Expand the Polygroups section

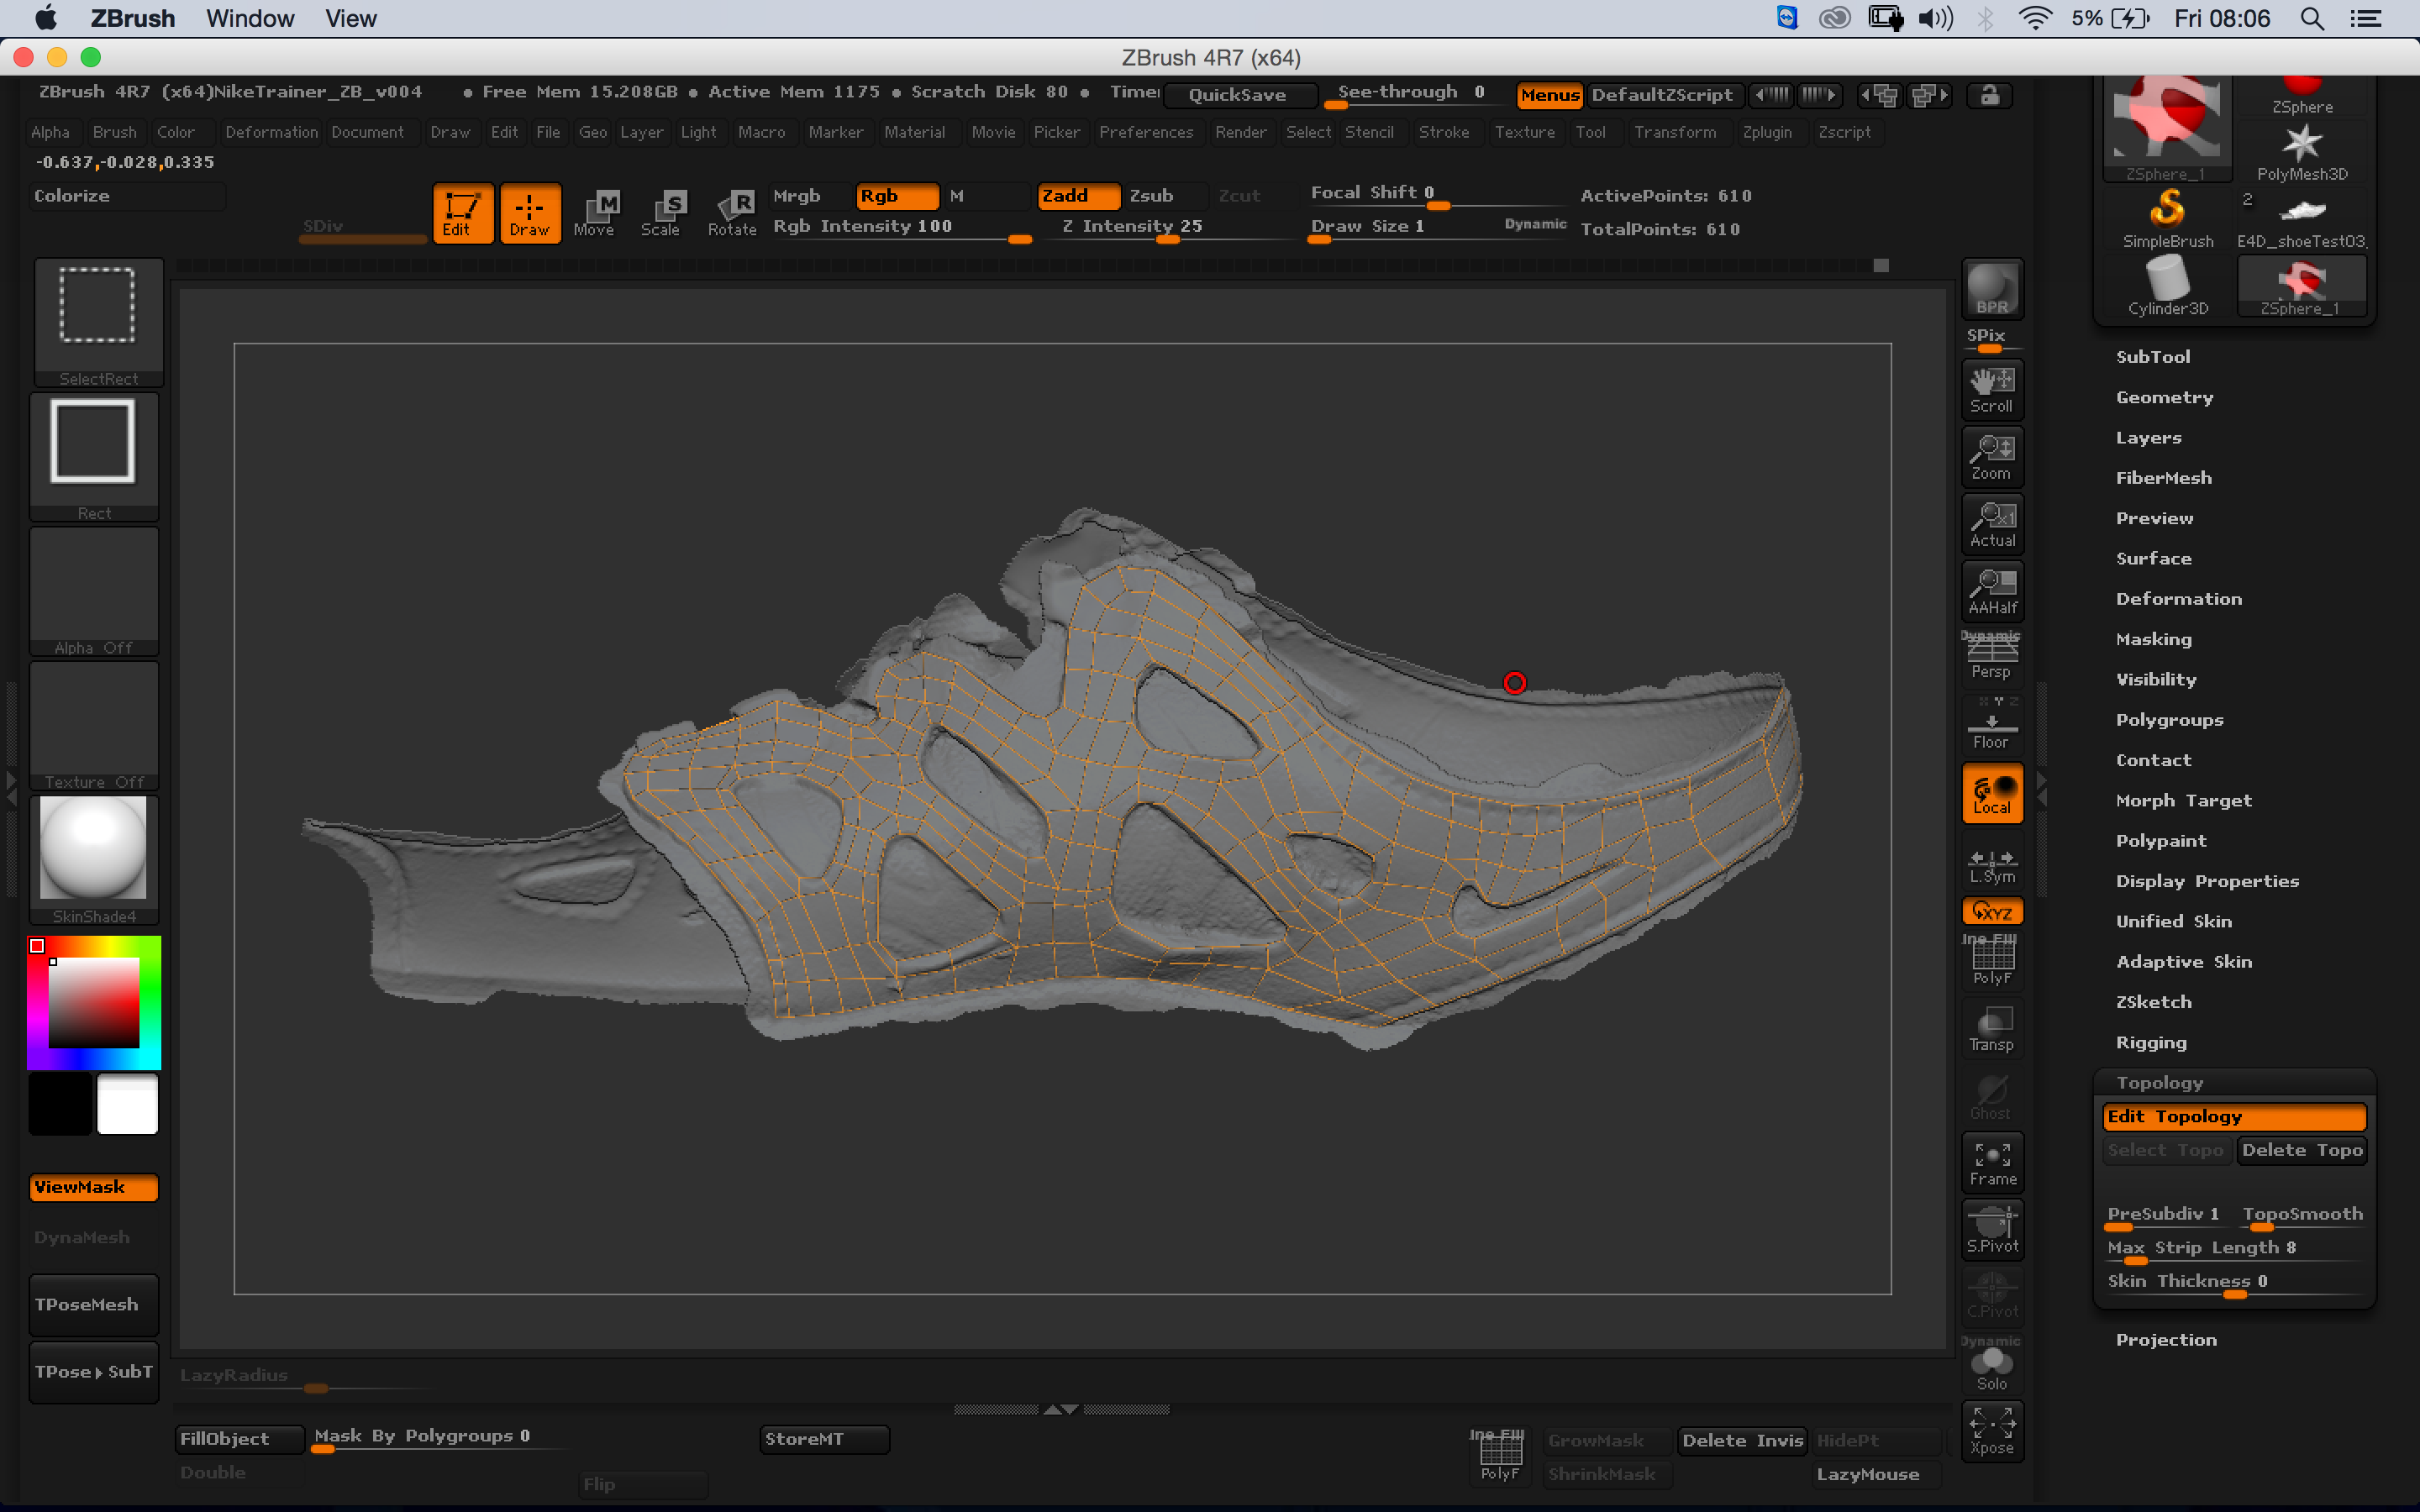point(2169,720)
